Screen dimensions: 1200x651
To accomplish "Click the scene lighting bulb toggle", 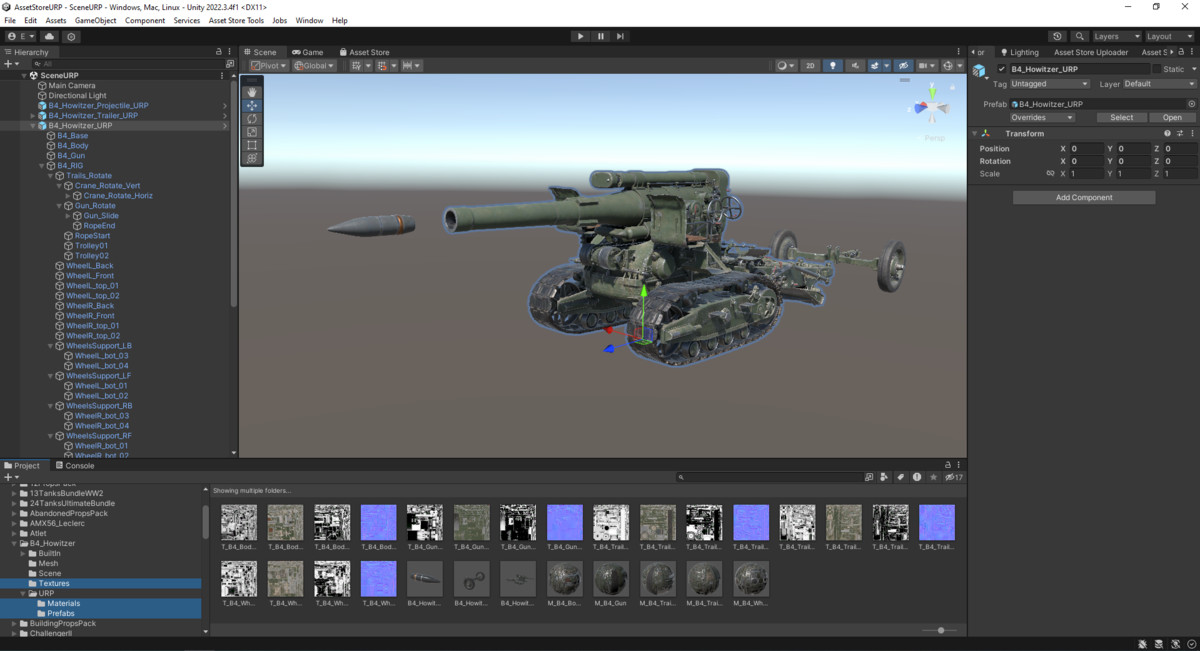I will pos(833,65).
